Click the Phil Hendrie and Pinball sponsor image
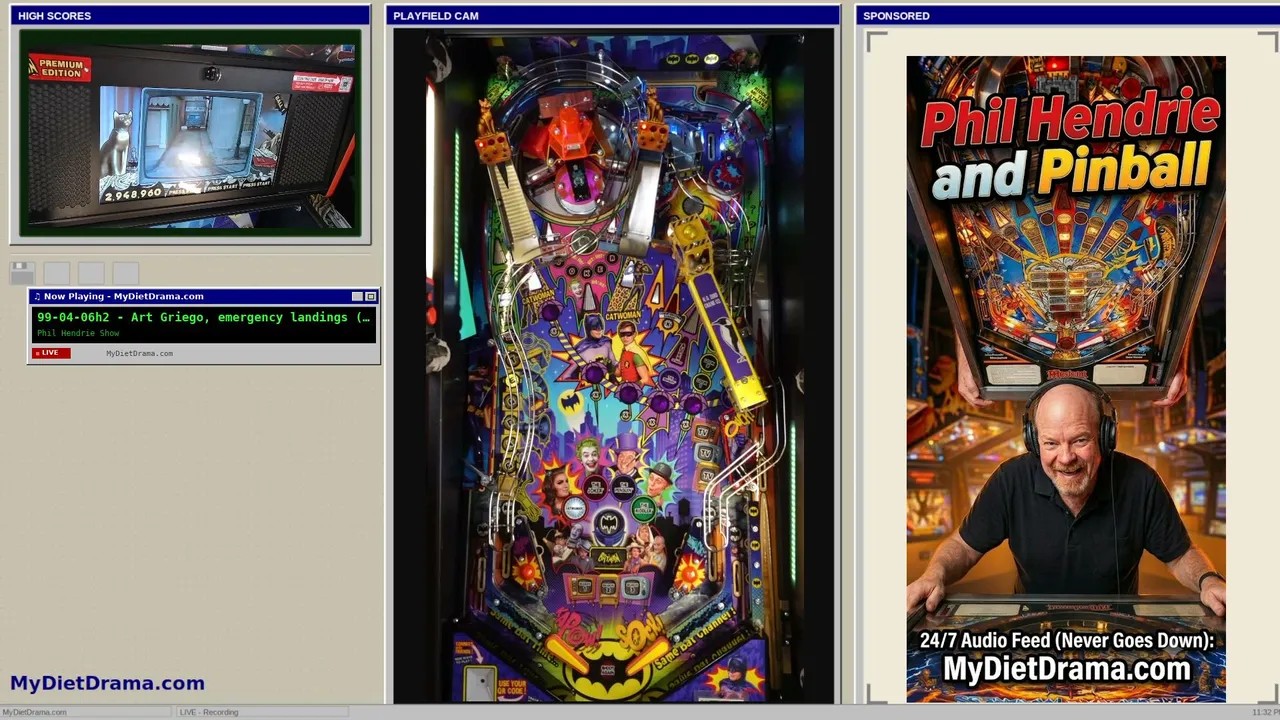 [1066, 379]
